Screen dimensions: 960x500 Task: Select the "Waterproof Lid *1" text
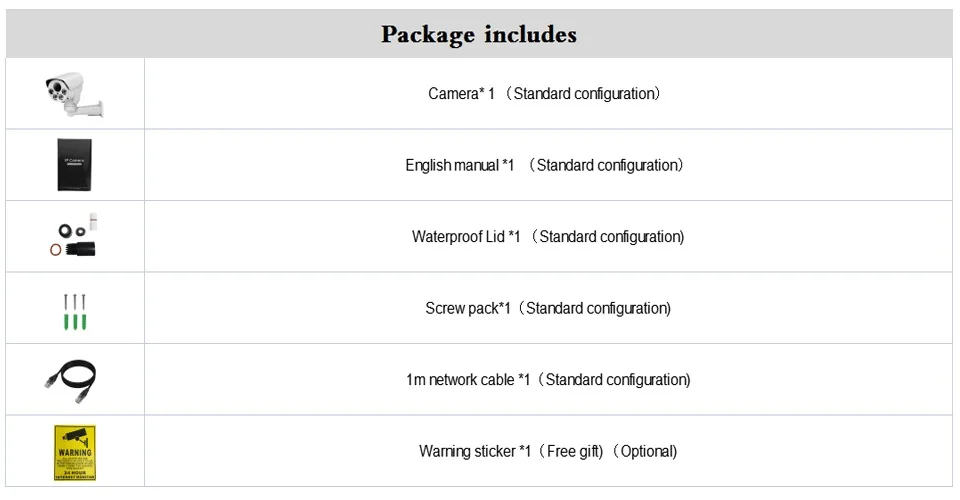(x=466, y=237)
